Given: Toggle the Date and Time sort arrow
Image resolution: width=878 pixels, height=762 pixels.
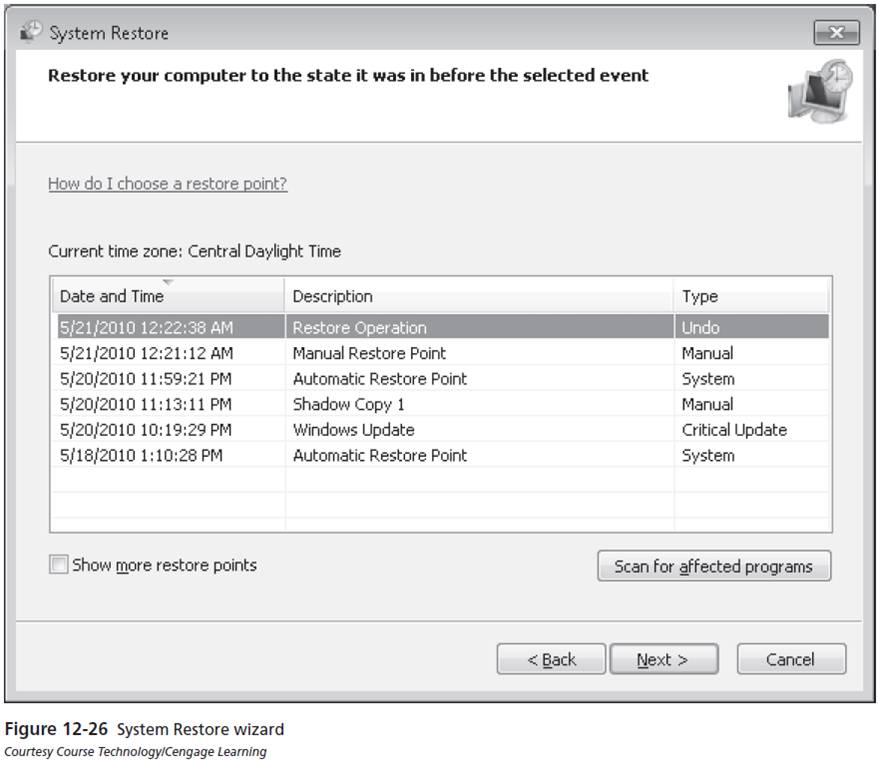Looking at the screenshot, I should (x=168, y=282).
